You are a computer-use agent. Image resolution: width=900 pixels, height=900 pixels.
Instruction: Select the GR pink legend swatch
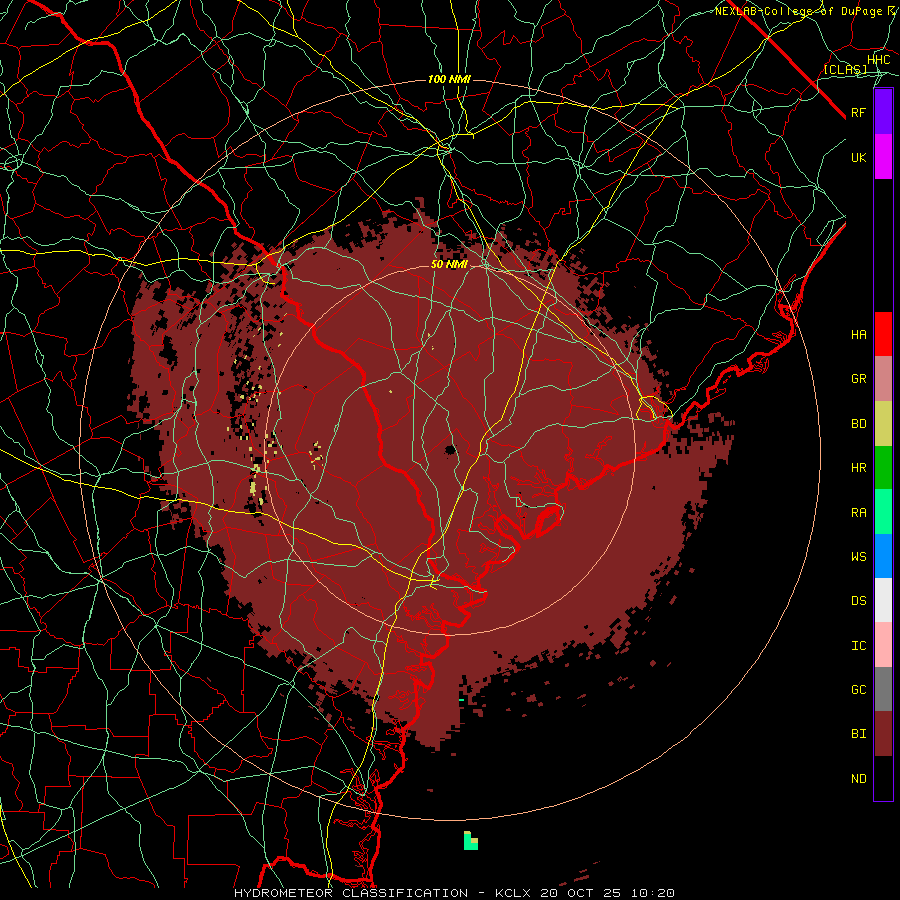coord(883,378)
